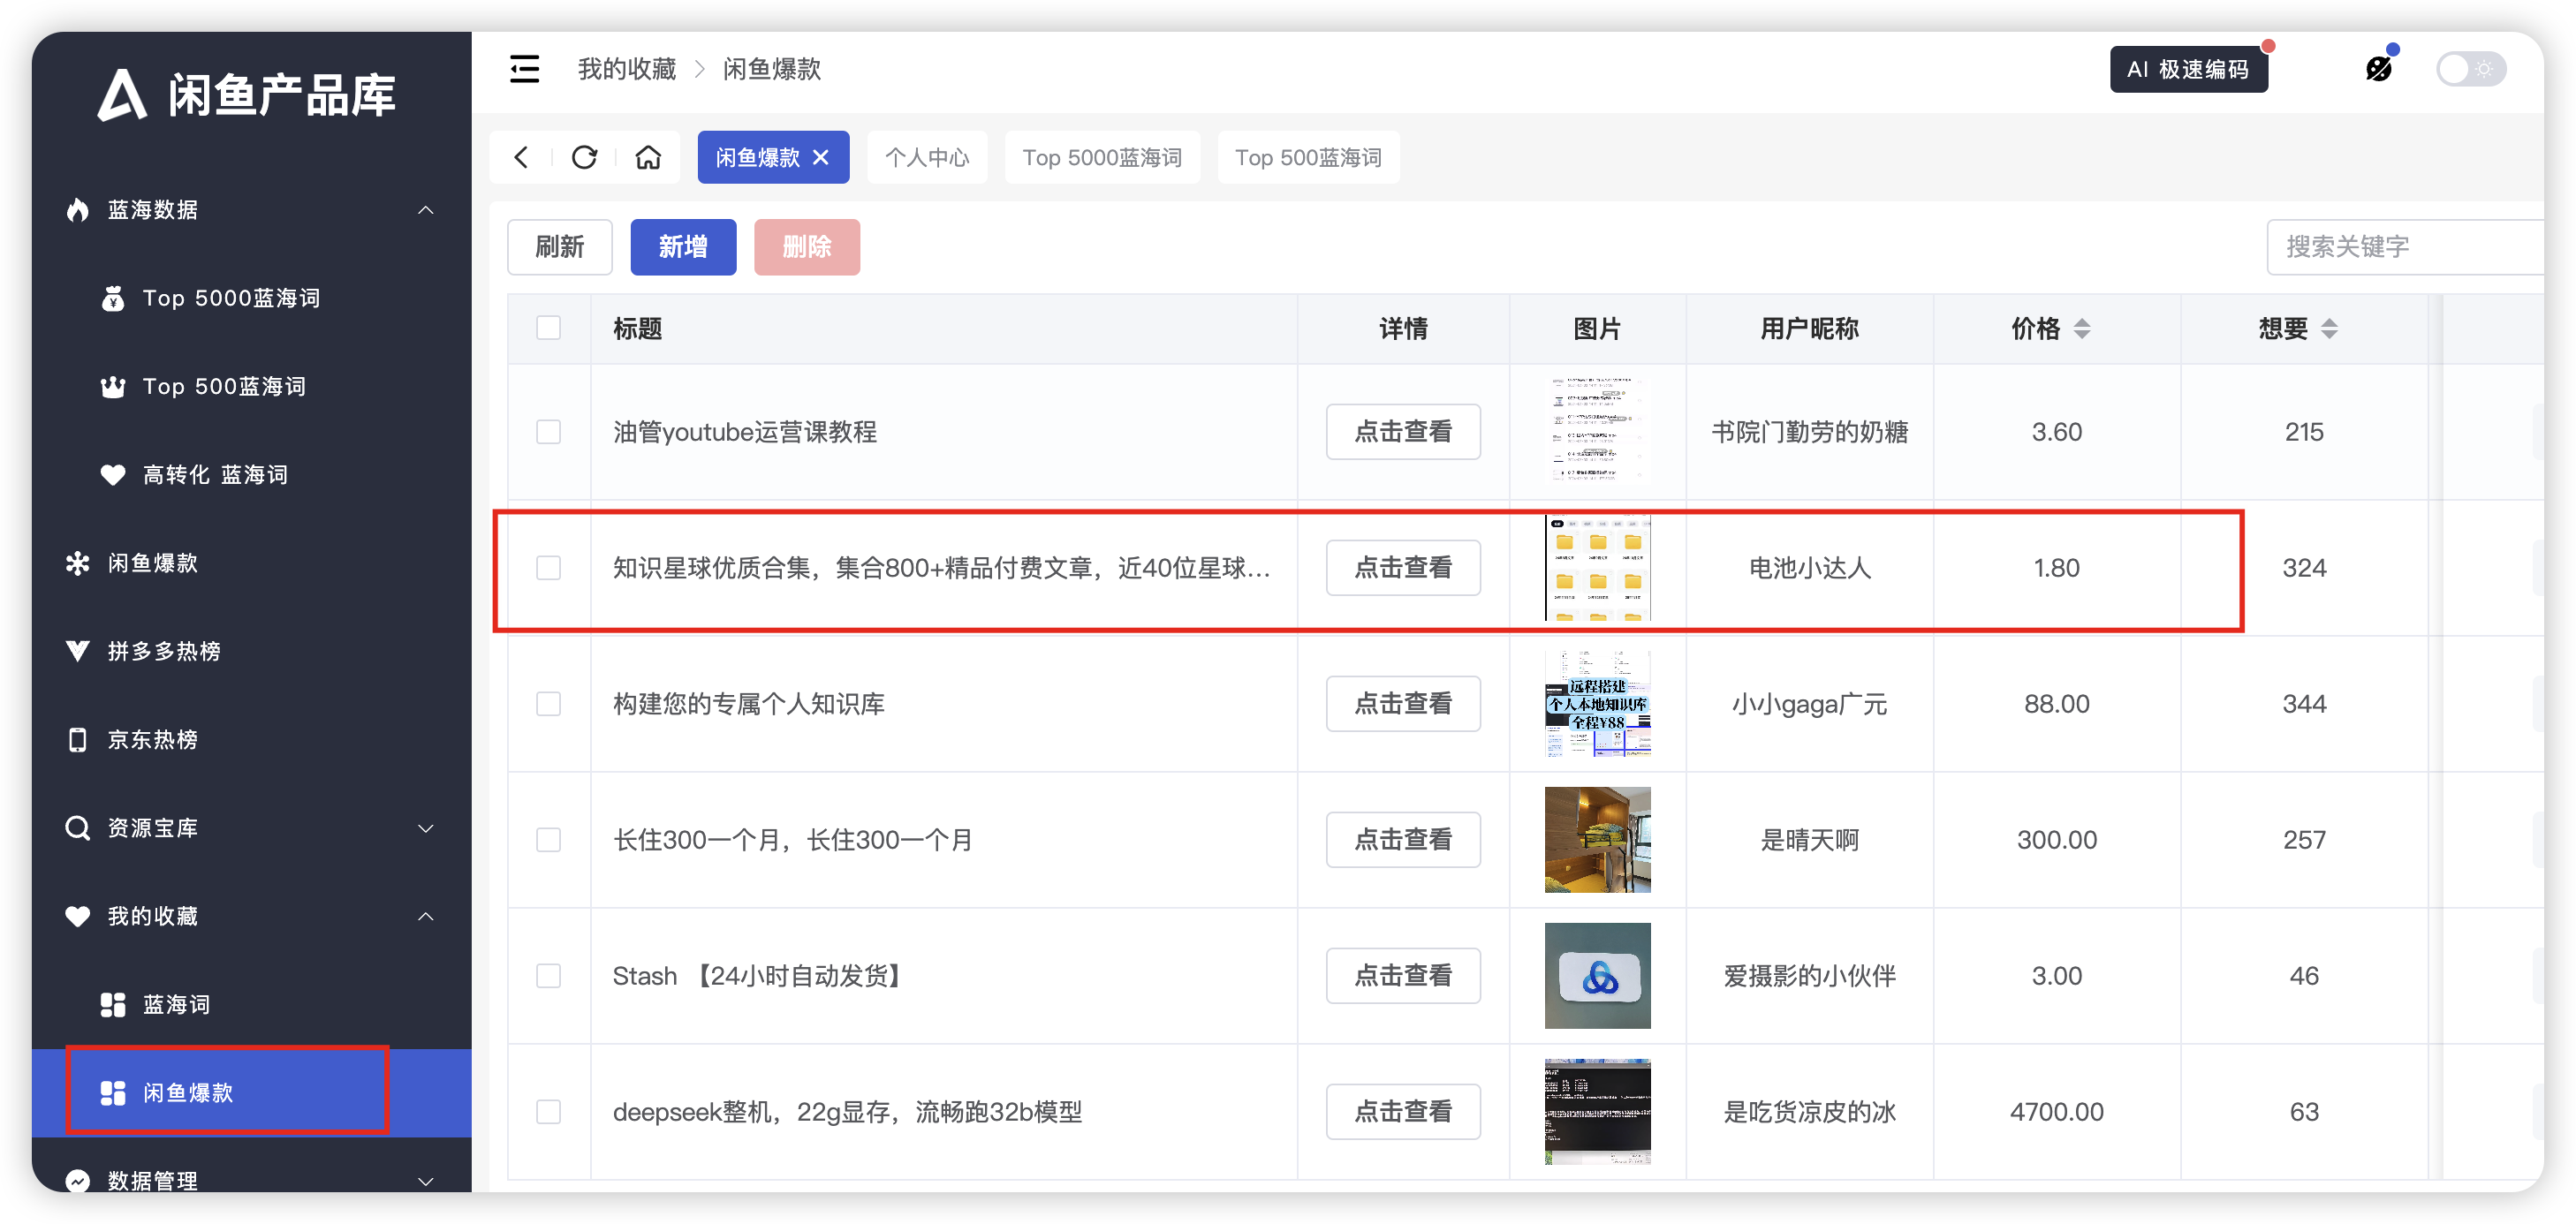Click the 搜索关键字 search field
The image size is (2576, 1224).
coord(2400,247)
